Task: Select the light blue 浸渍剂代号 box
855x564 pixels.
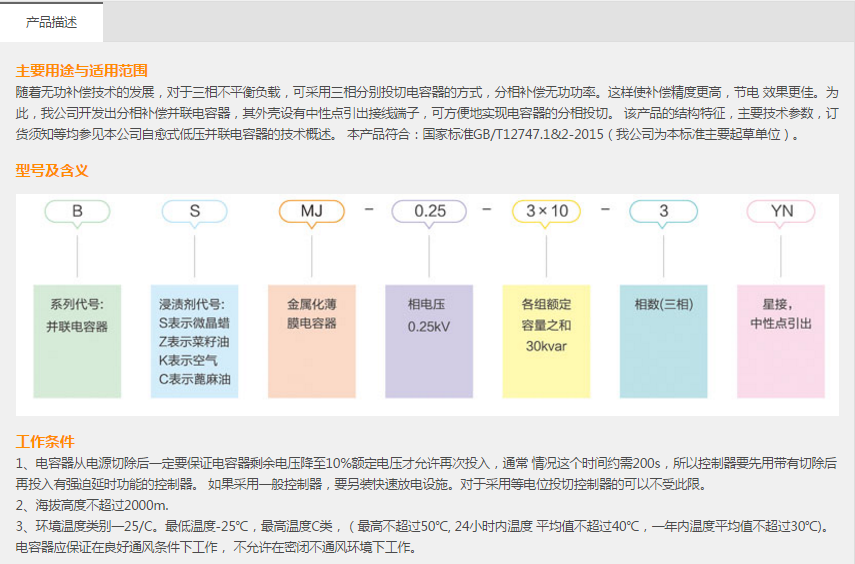Action: (x=194, y=340)
